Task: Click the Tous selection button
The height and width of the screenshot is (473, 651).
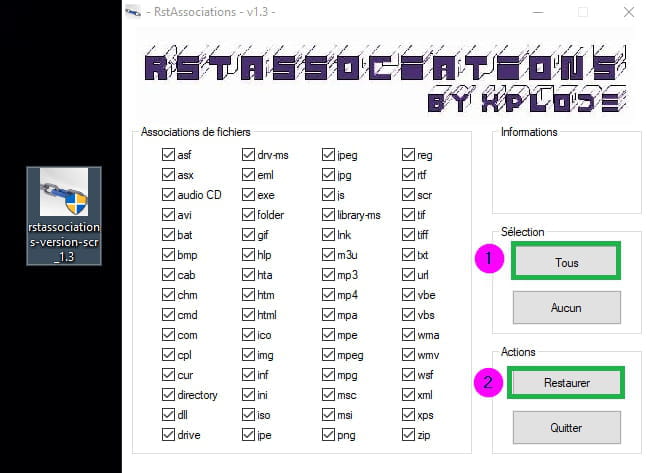Action: pyautogui.click(x=566, y=261)
